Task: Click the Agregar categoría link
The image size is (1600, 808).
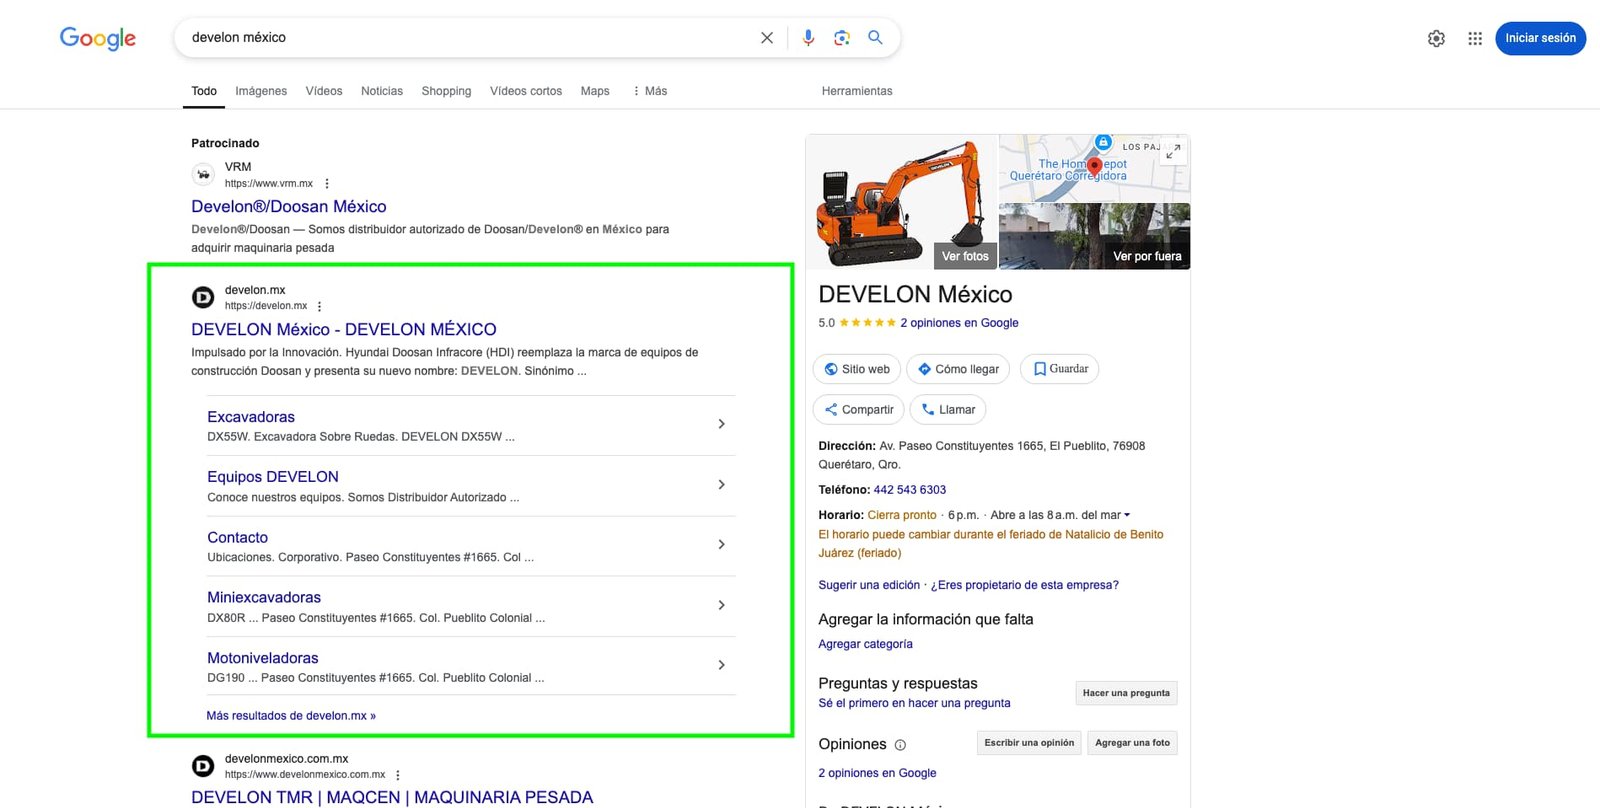Action: [865, 644]
